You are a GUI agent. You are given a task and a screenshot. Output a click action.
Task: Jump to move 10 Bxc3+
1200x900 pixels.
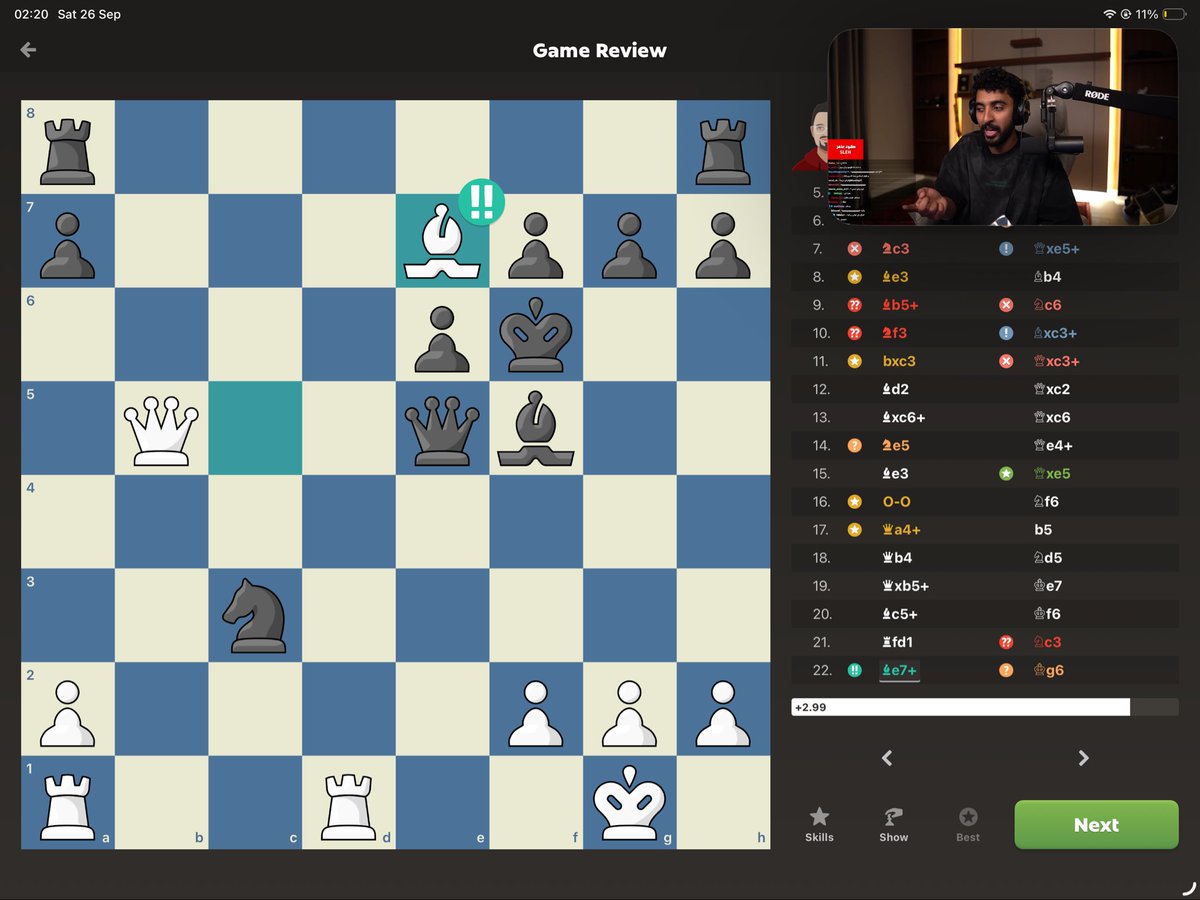pos(1054,333)
